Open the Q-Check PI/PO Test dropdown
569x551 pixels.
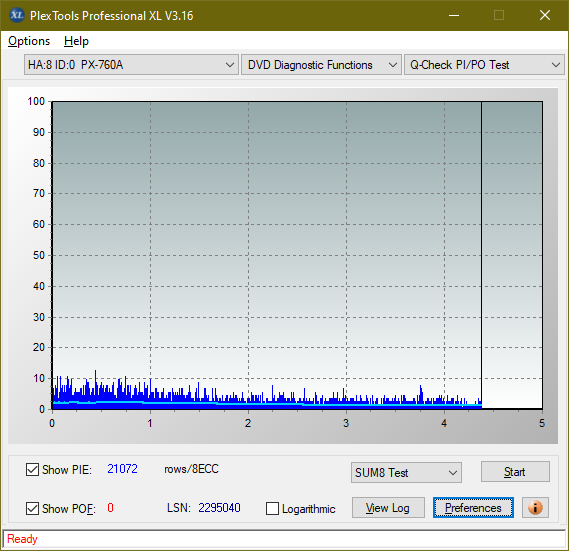click(x=484, y=65)
